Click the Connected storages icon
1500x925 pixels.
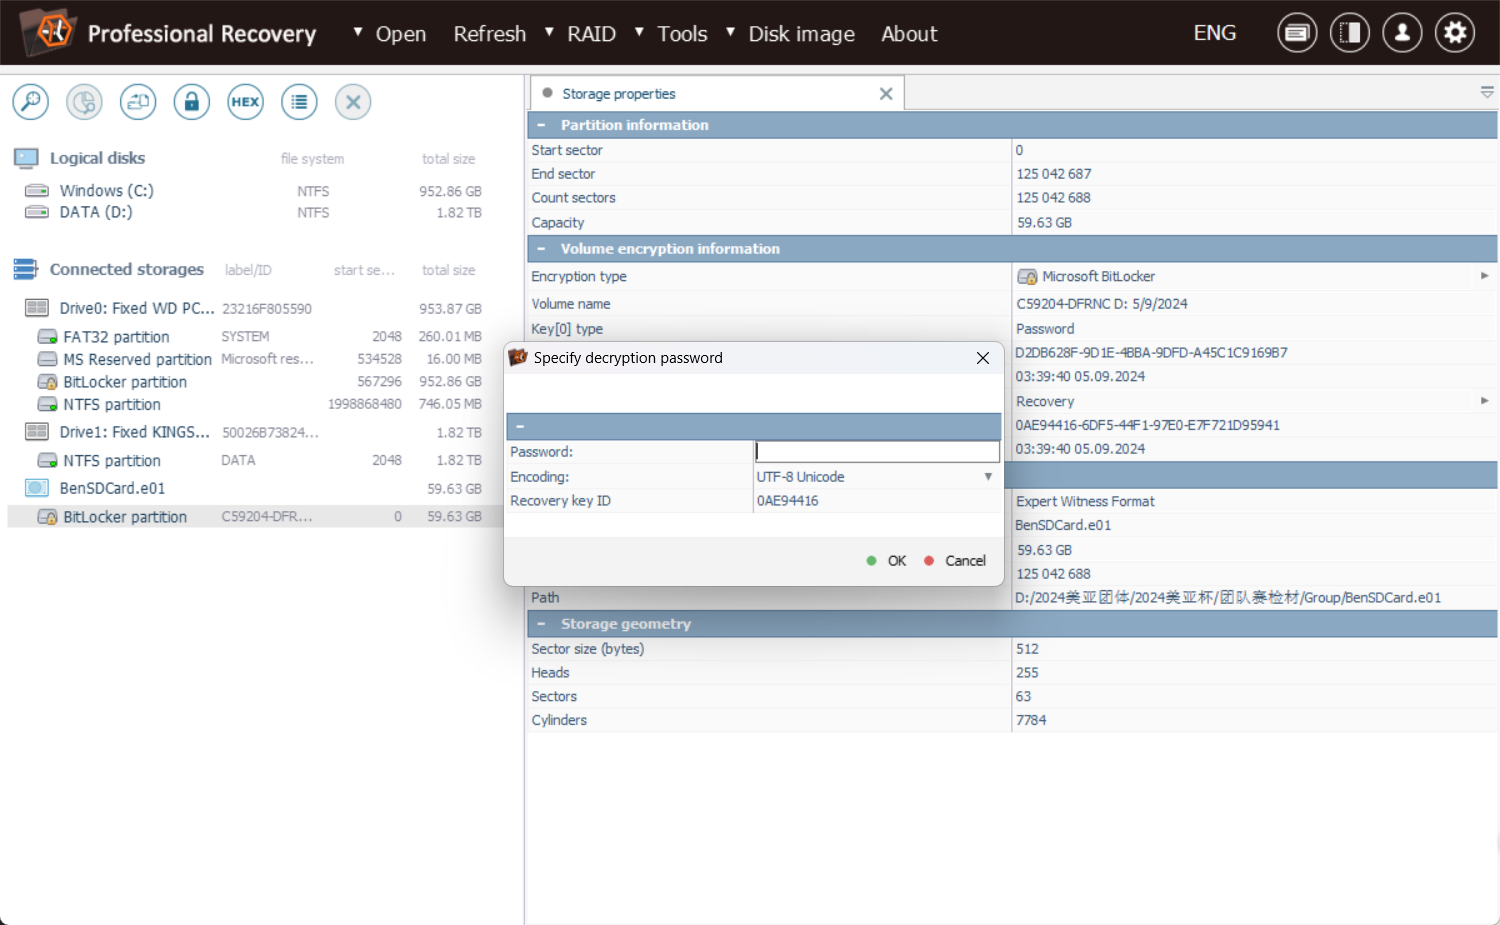click(26, 270)
